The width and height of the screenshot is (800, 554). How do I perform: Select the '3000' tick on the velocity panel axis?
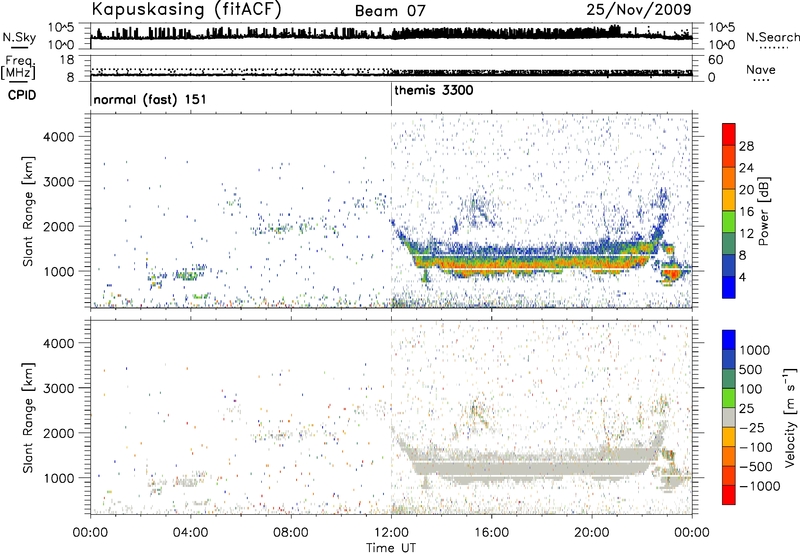58,388
